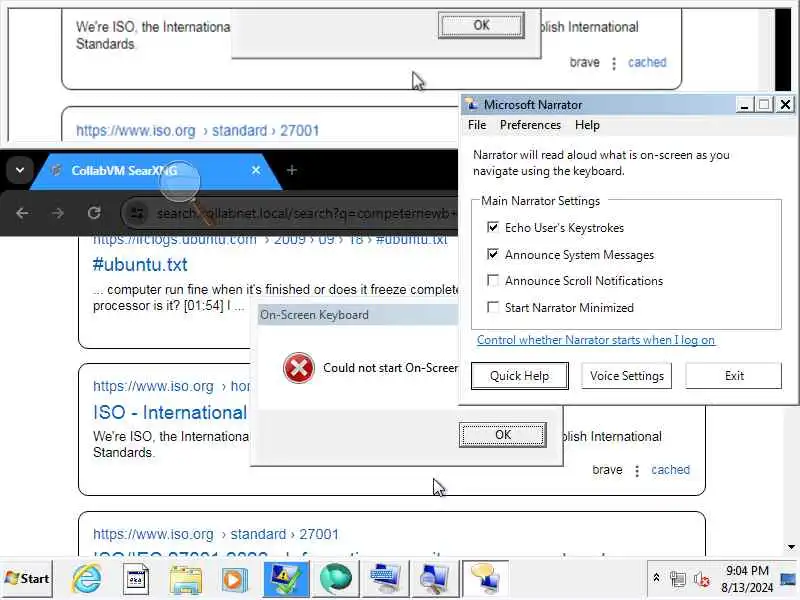Open the Help menu in Narrator
Image resolution: width=800 pixels, height=600 pixels.
(x=587, y=125)
